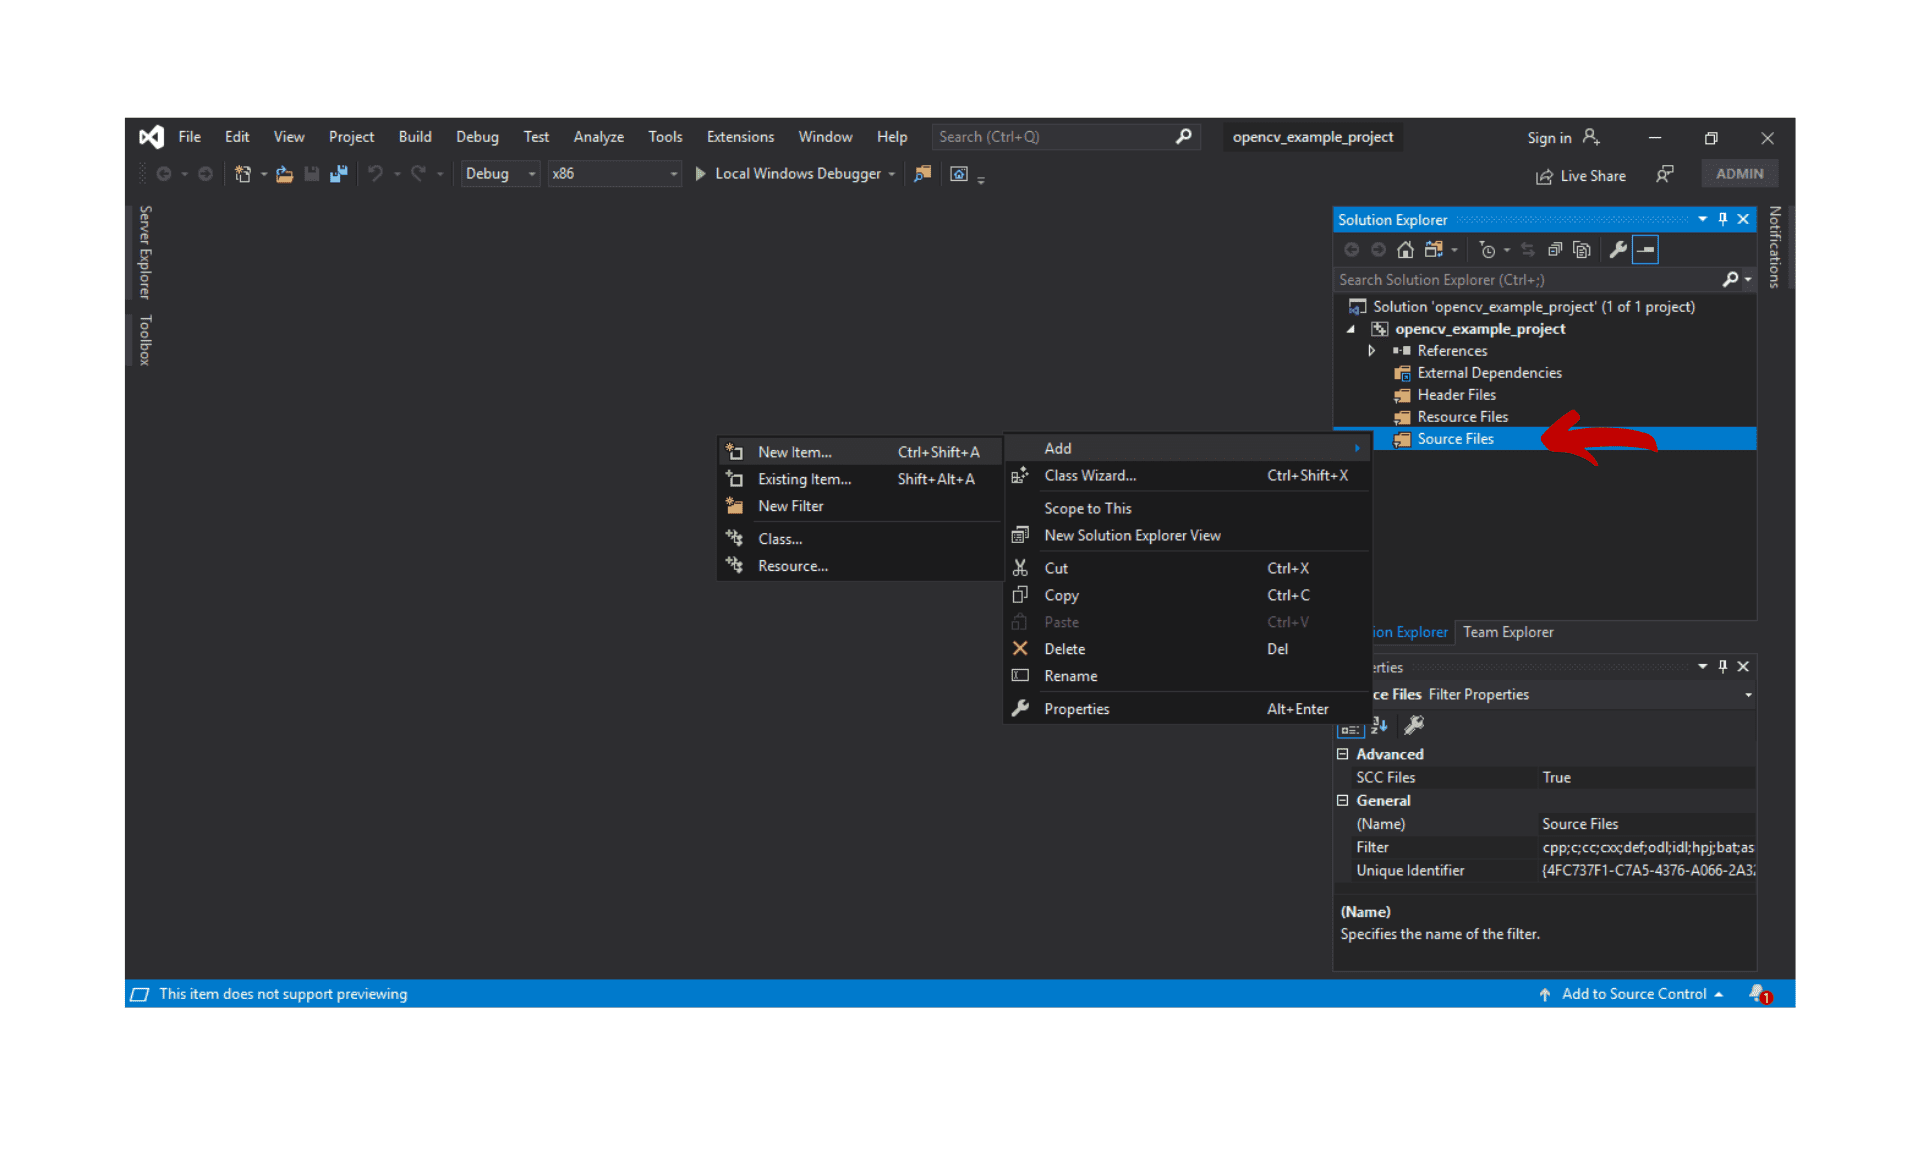Click the ADMIN button
The image size is (1920, 1174).
1740,174
